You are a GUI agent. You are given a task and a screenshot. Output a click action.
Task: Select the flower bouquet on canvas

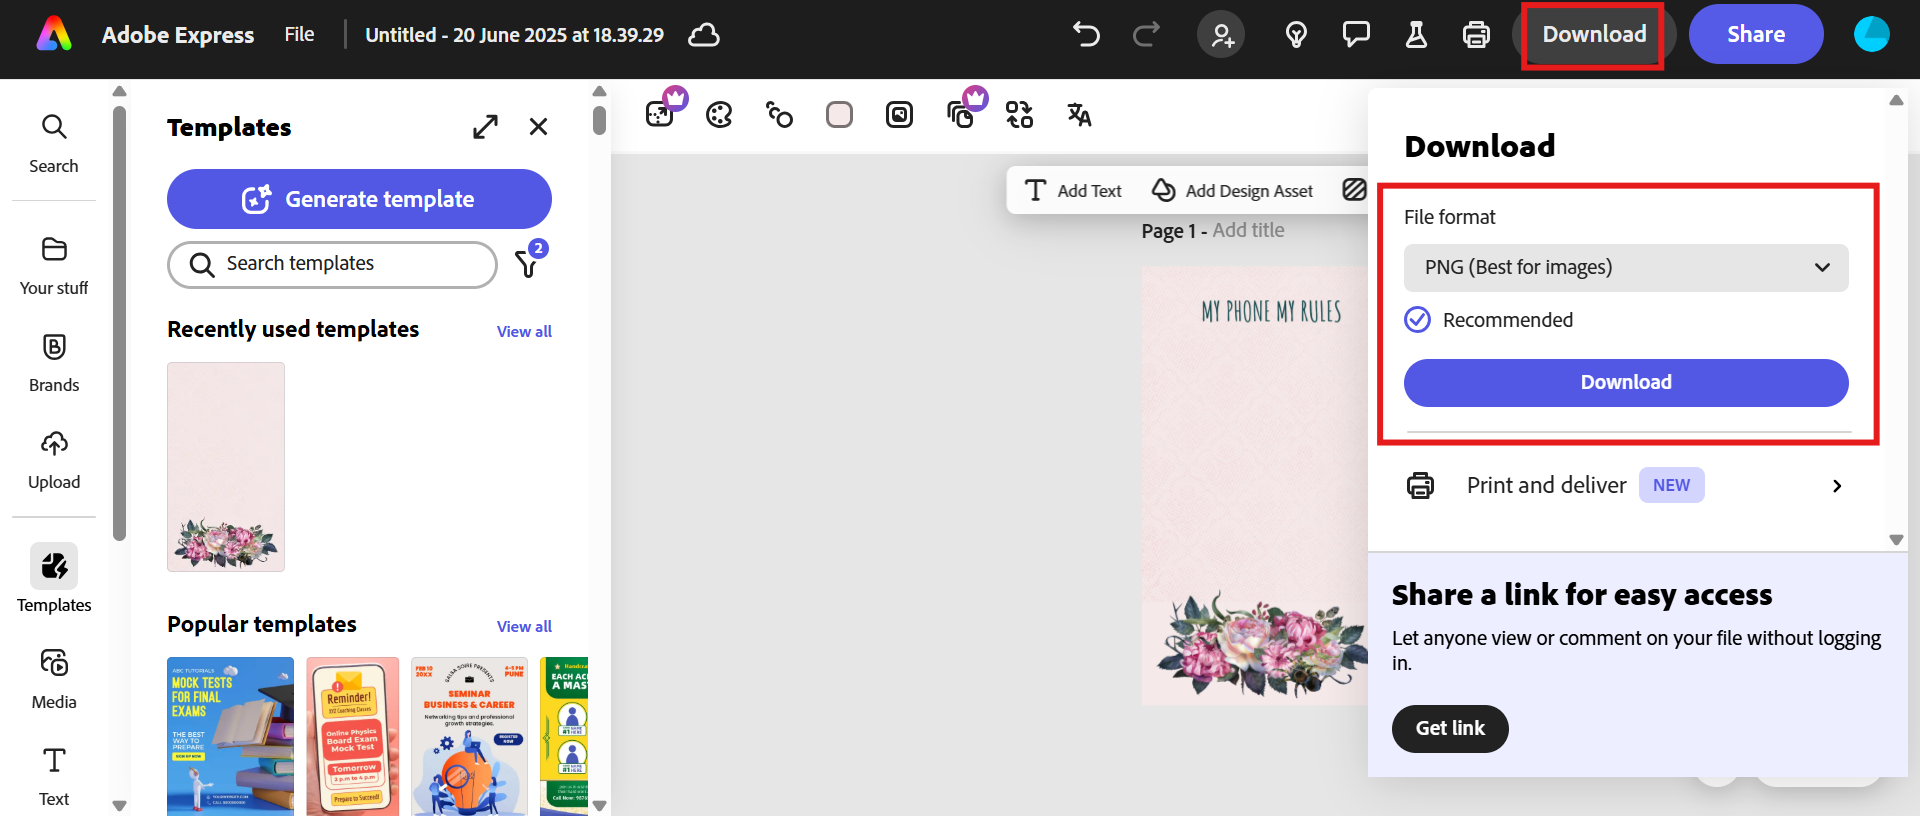[x=1261, y=644]
